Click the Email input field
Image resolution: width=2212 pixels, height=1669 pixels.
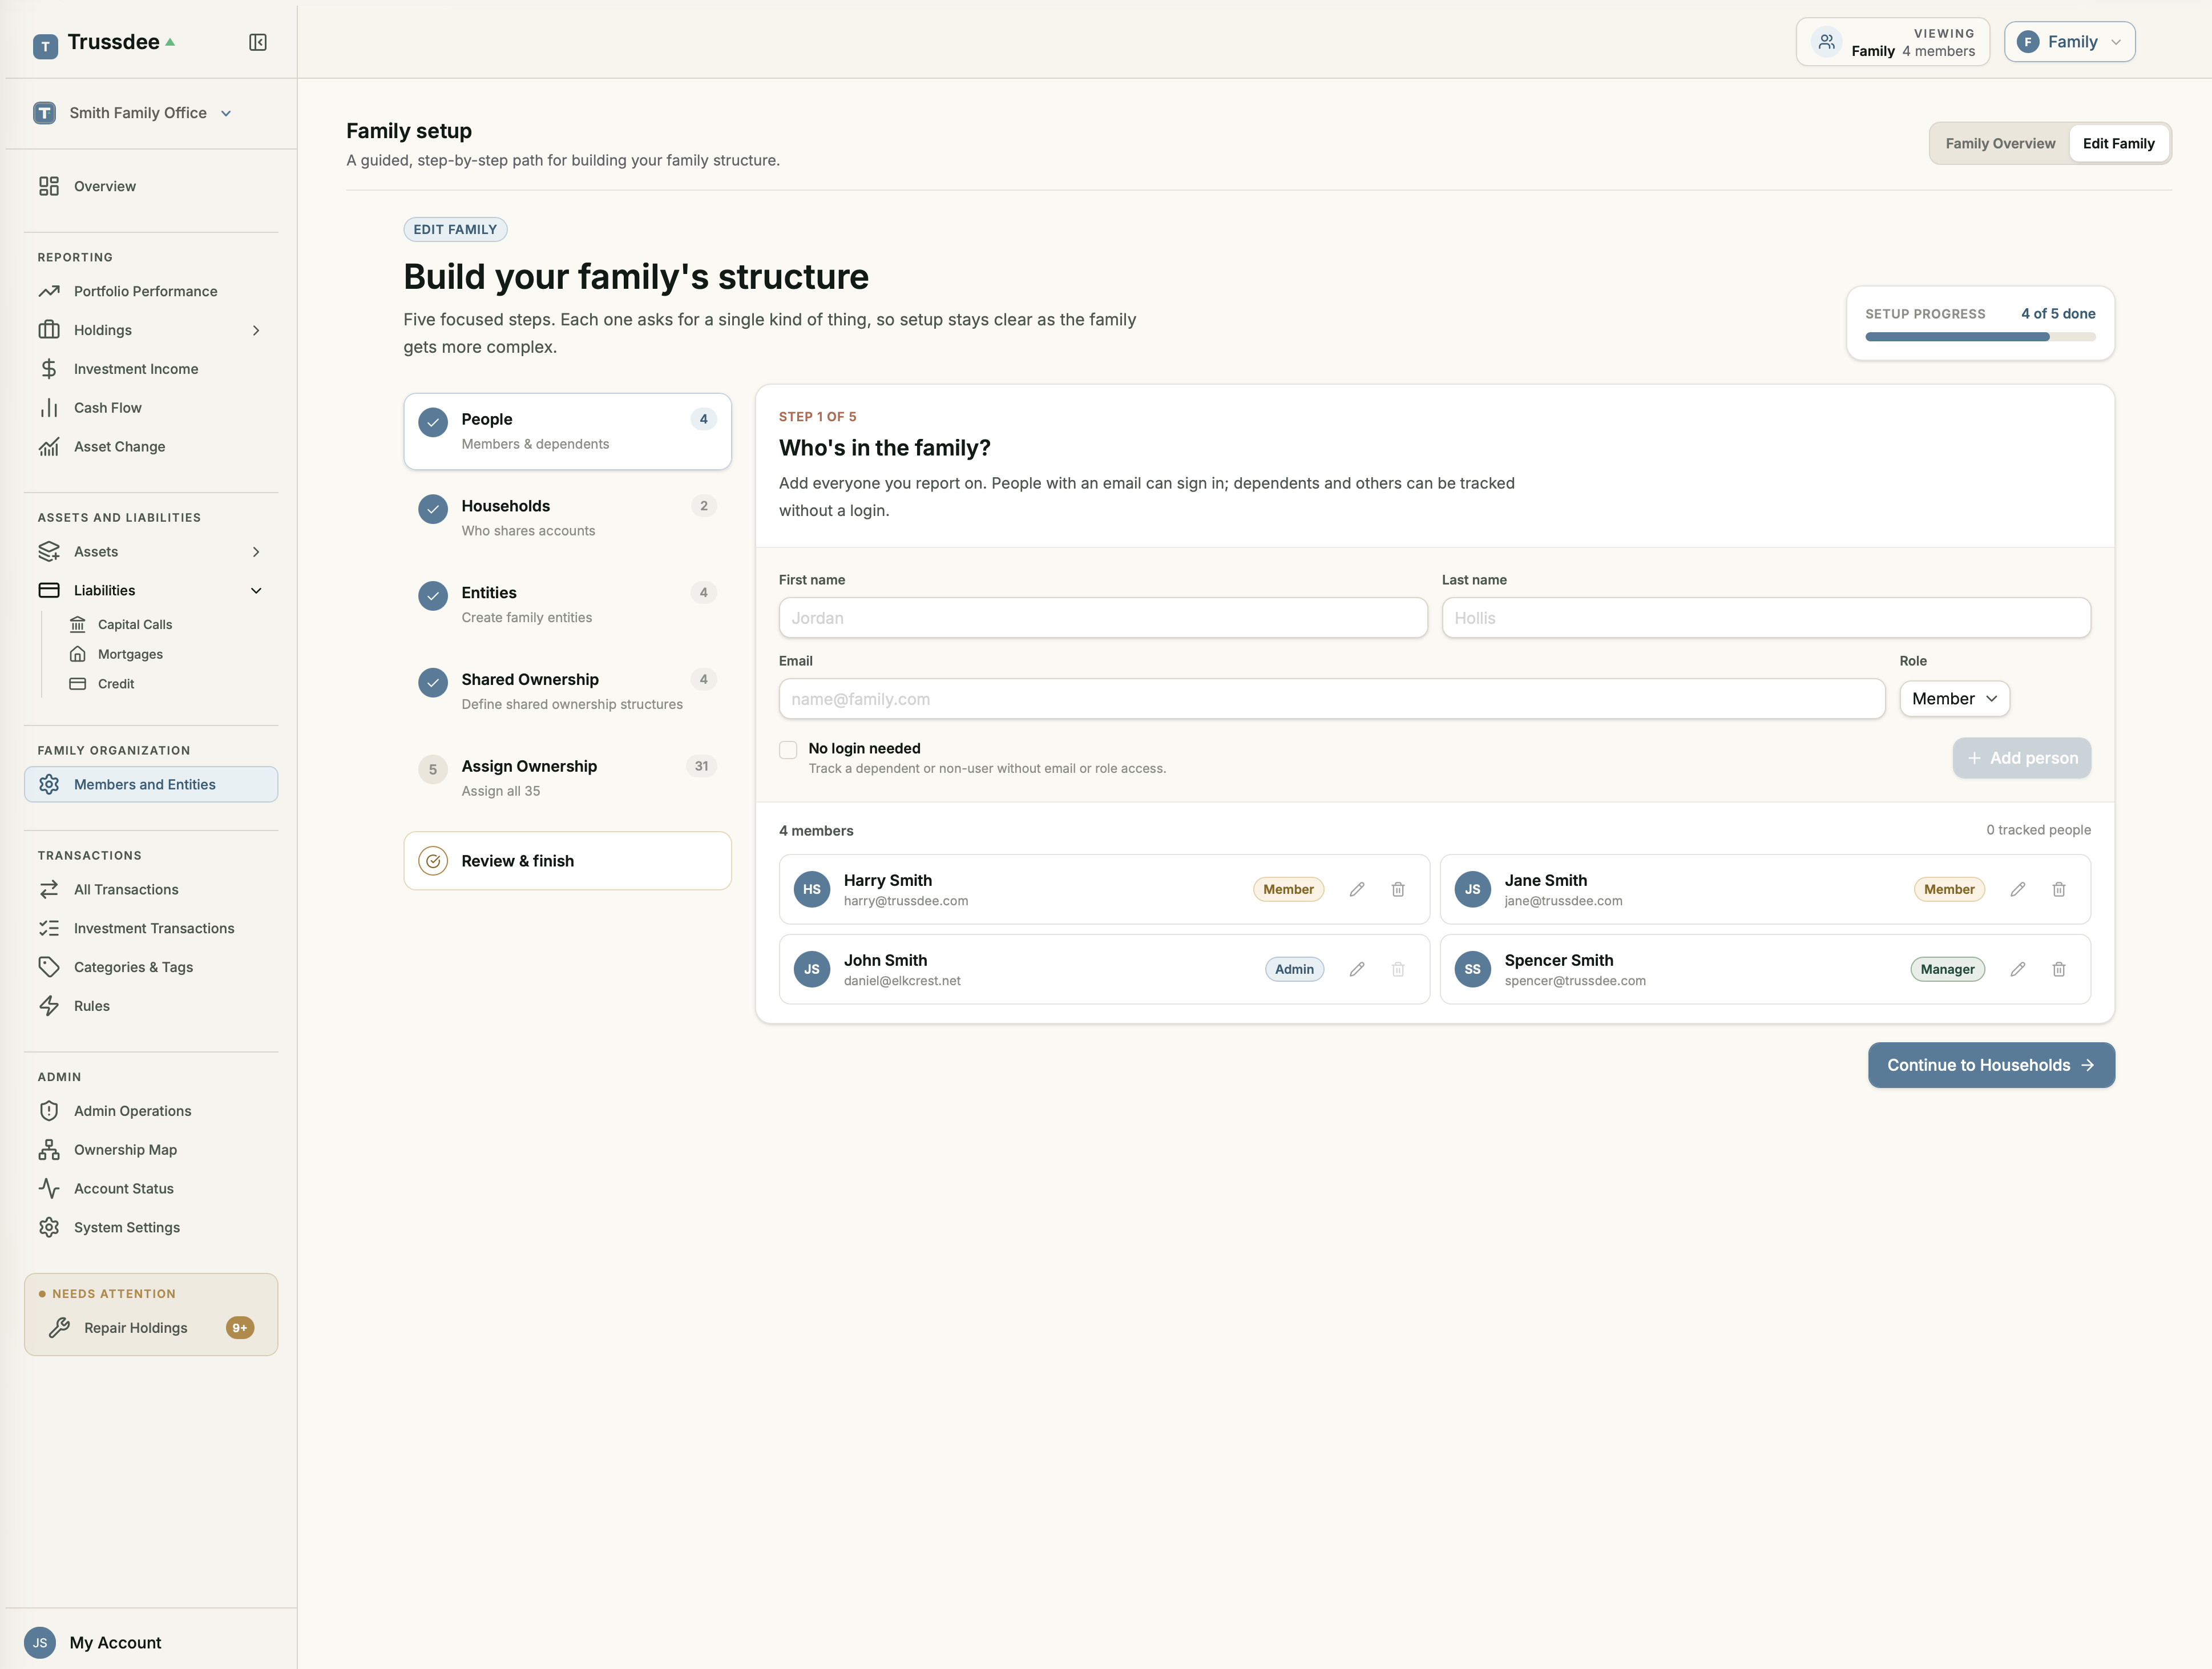coord(1331,699)
